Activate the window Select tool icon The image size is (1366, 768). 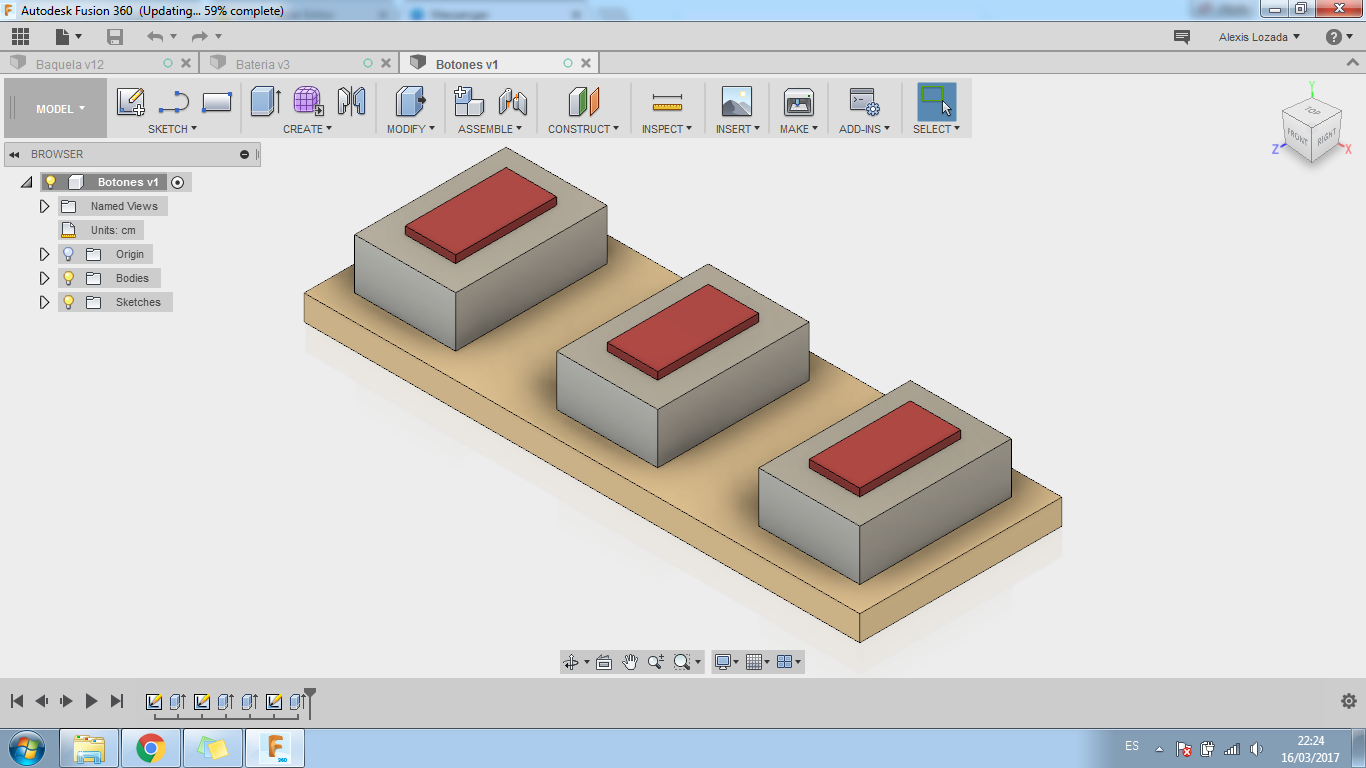[936, 102]
